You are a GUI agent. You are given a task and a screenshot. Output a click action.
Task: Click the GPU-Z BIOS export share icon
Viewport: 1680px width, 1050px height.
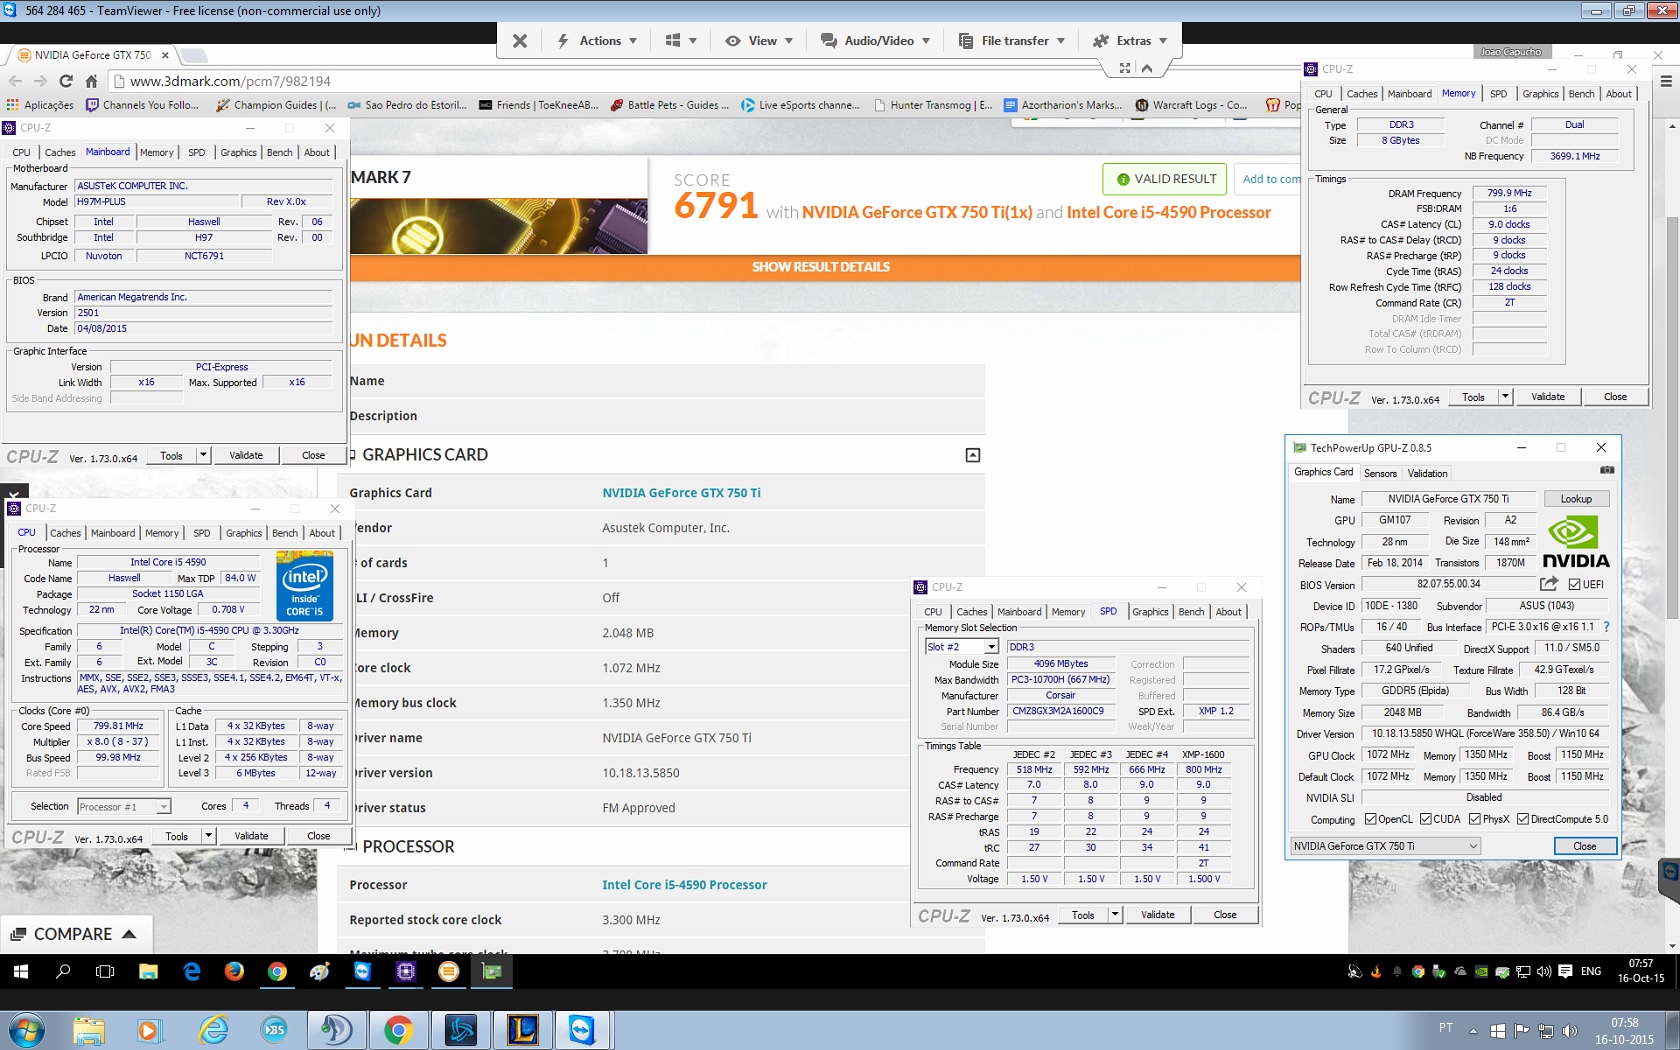point(1549,584)
